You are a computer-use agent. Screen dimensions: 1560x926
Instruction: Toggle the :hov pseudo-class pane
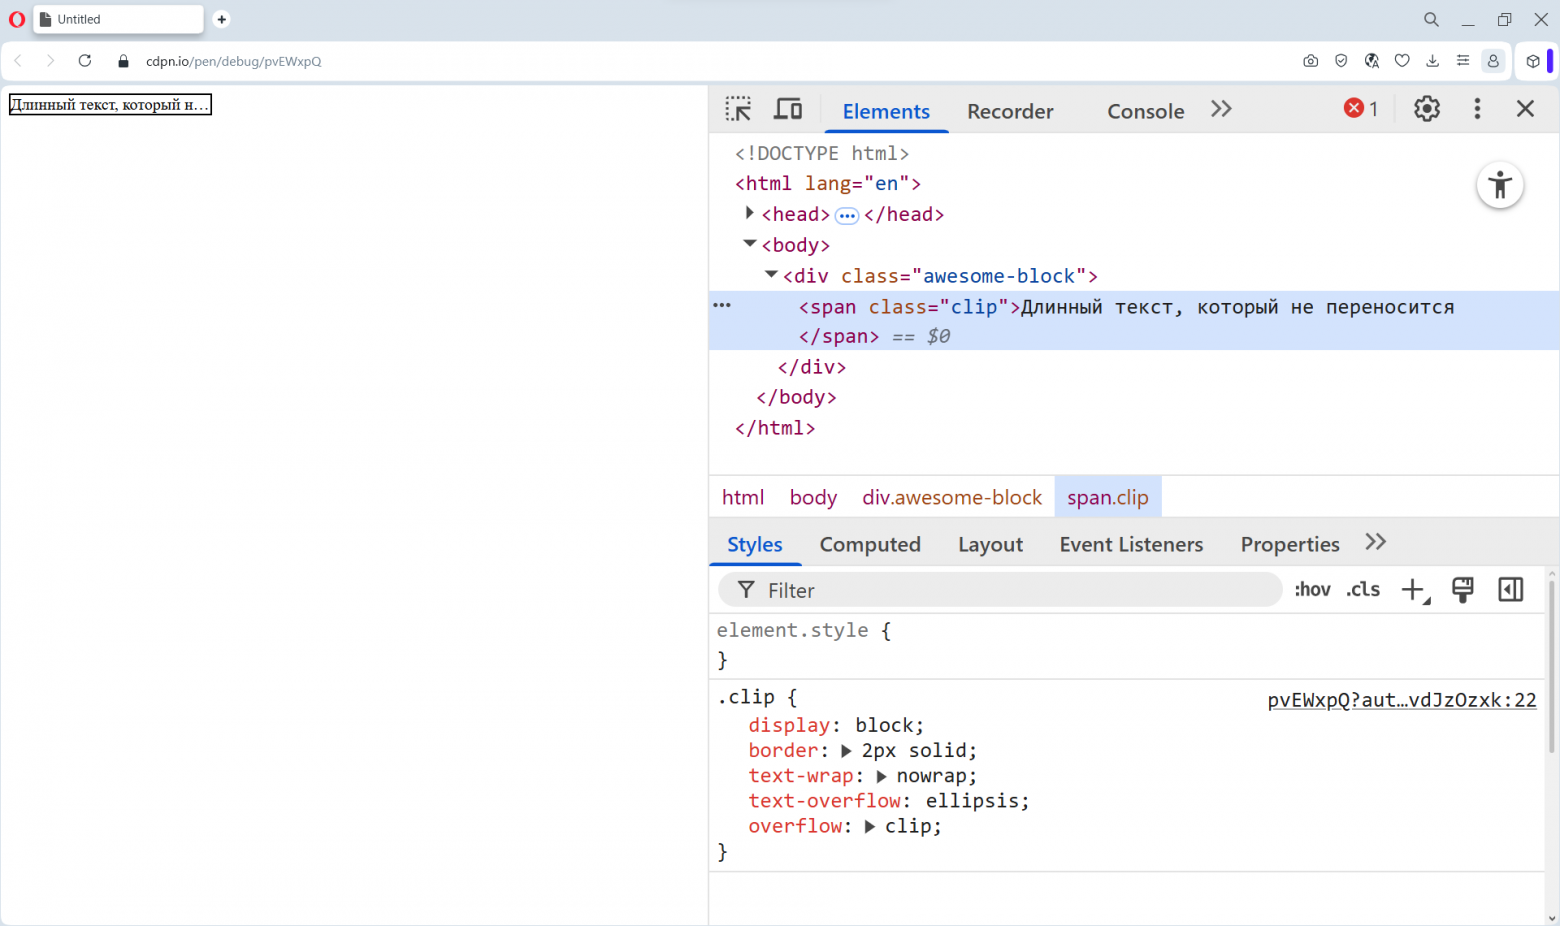(x=1312, y=589)
